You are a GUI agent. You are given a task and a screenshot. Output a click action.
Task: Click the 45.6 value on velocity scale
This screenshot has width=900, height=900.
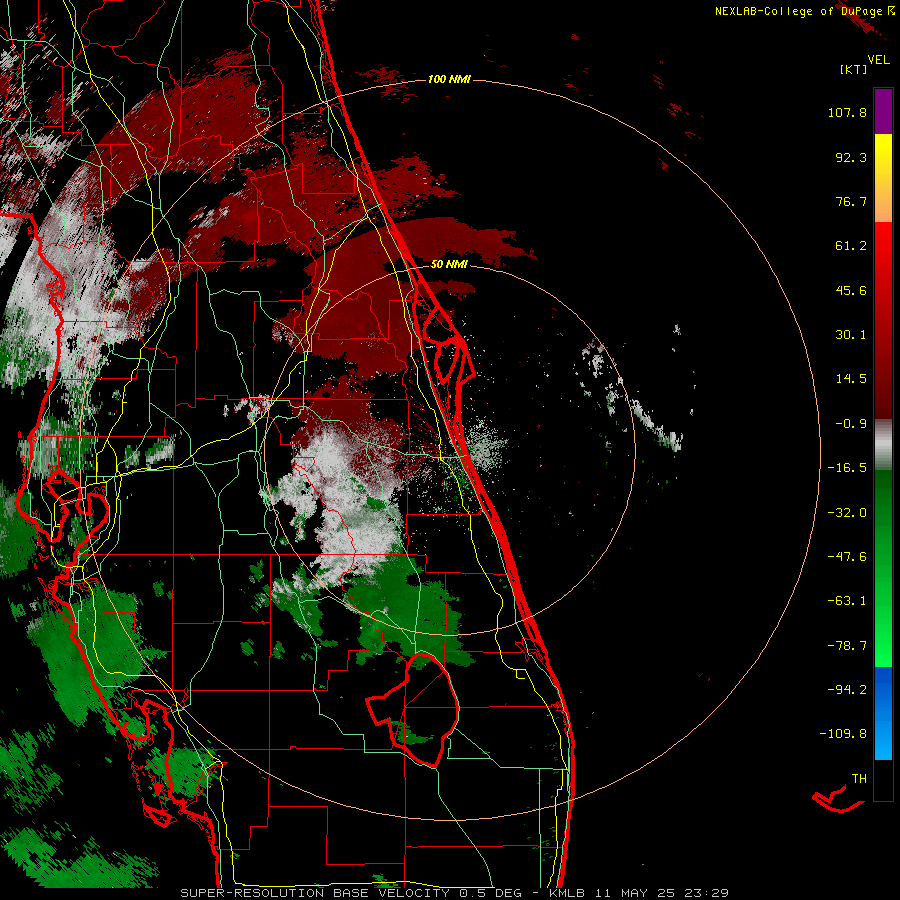pyautogui.click(x=851, y=290)
